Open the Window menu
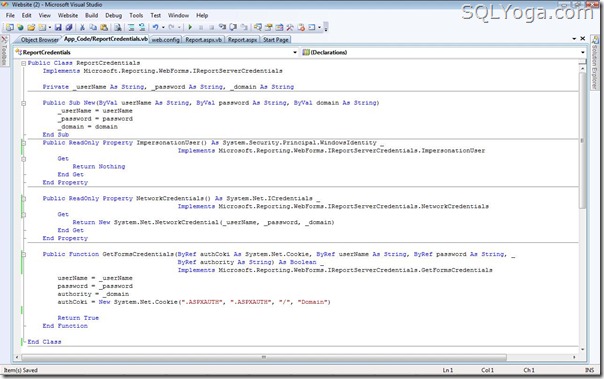Viewport: 604px width, 379px height. 178,15
